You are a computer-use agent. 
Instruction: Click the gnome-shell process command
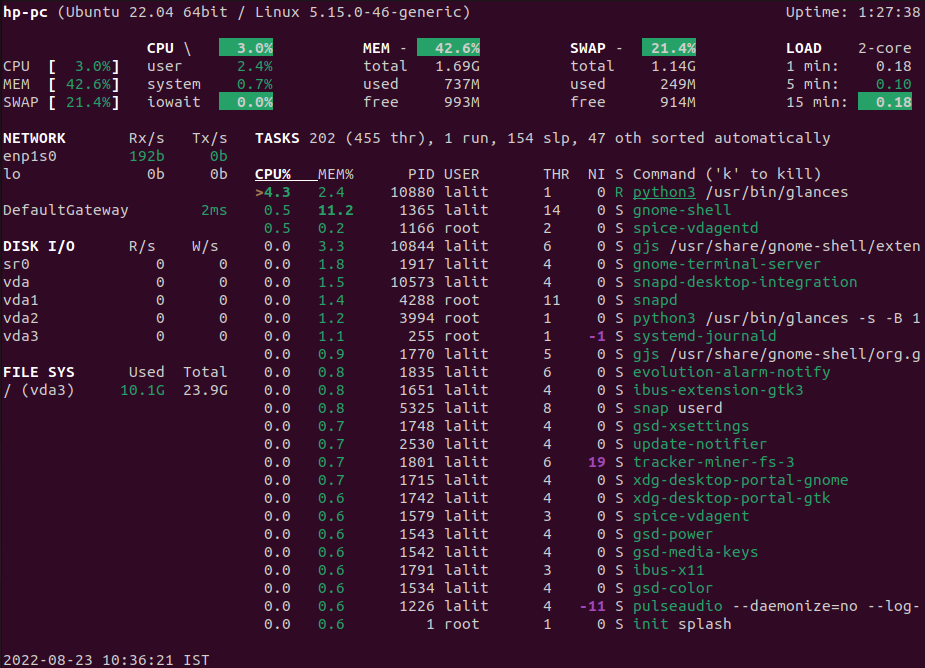coord(681,209)
